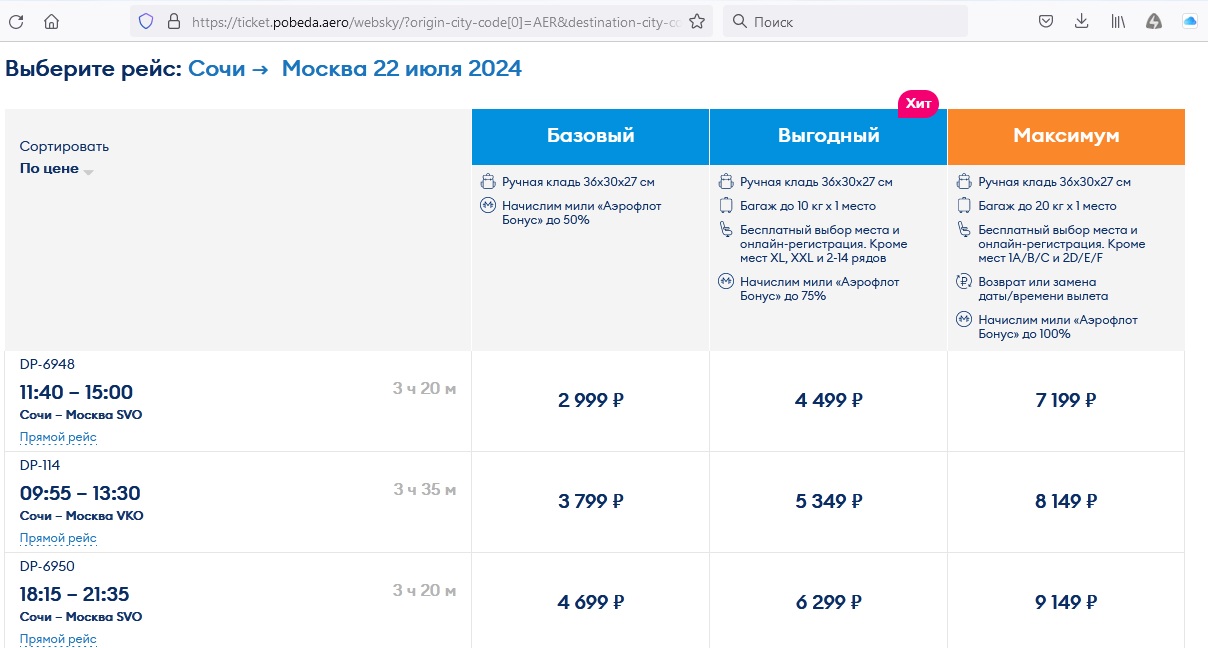Reload the page in the browser
Image resolution: width=1208 pixels, height=648 pixels.
click(17, 21)
